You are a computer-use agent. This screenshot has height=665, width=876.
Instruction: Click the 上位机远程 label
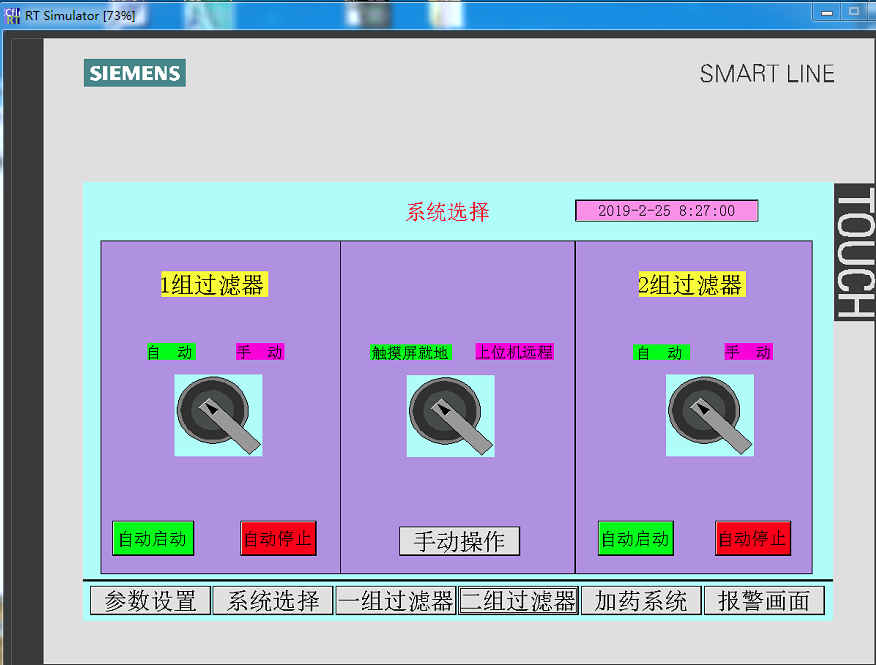click(515, 352)
